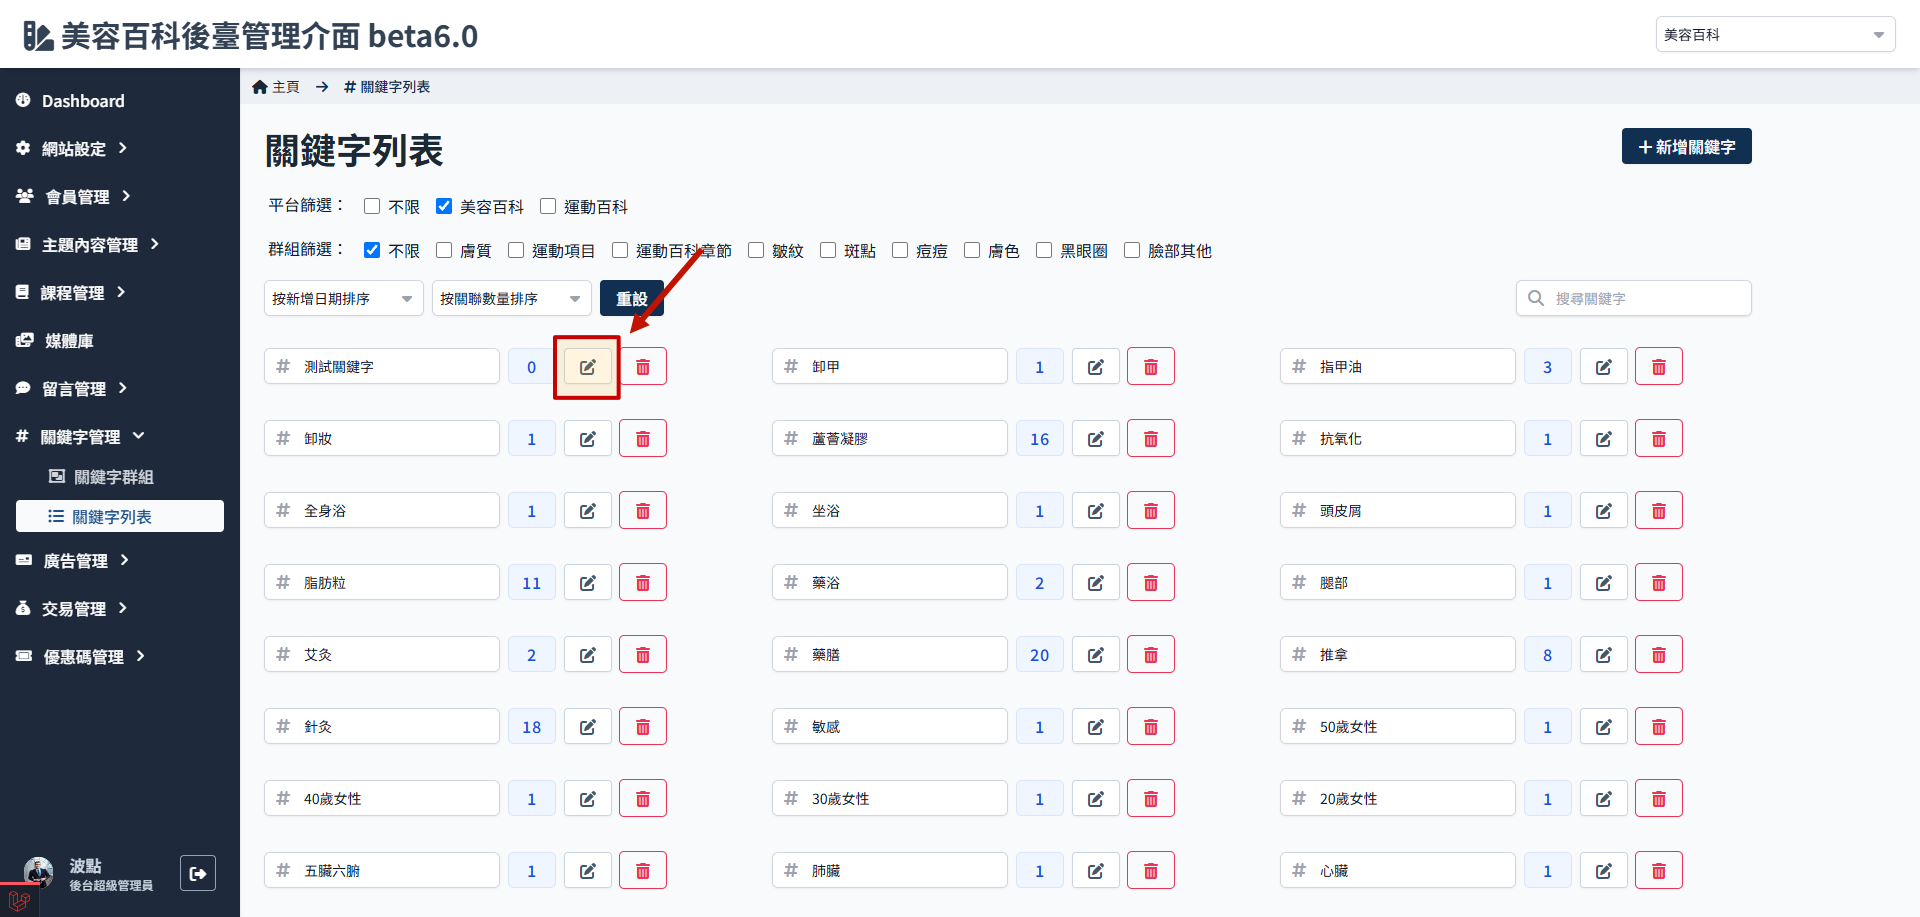Click the 蘆薈凝膠 keyword name field
This screenshot has width=1920, height=917.
[890, 439]
